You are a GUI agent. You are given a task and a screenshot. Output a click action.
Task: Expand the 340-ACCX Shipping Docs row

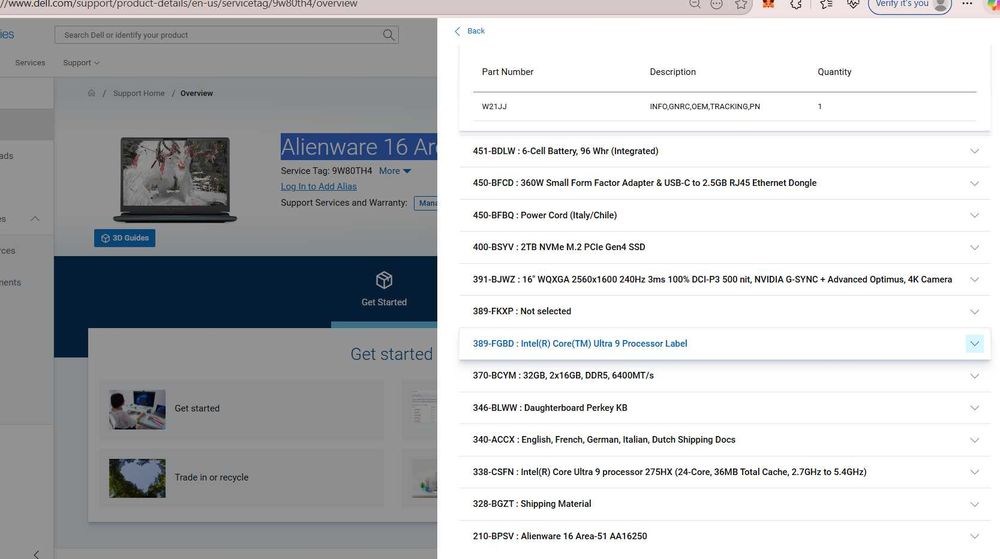pyautogui.click(x=724, y=440)
